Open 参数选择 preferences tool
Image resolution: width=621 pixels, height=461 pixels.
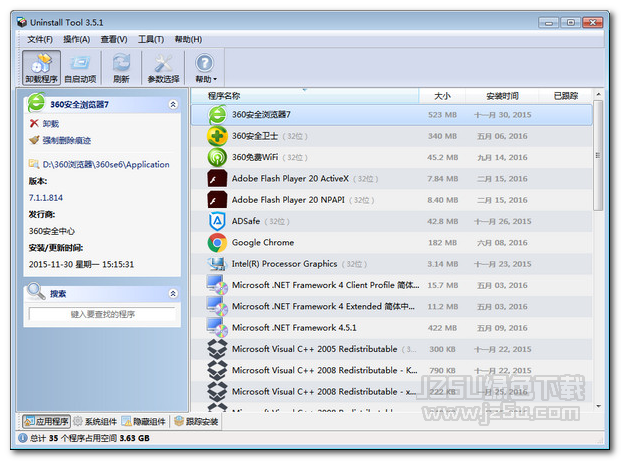[163, 68]
